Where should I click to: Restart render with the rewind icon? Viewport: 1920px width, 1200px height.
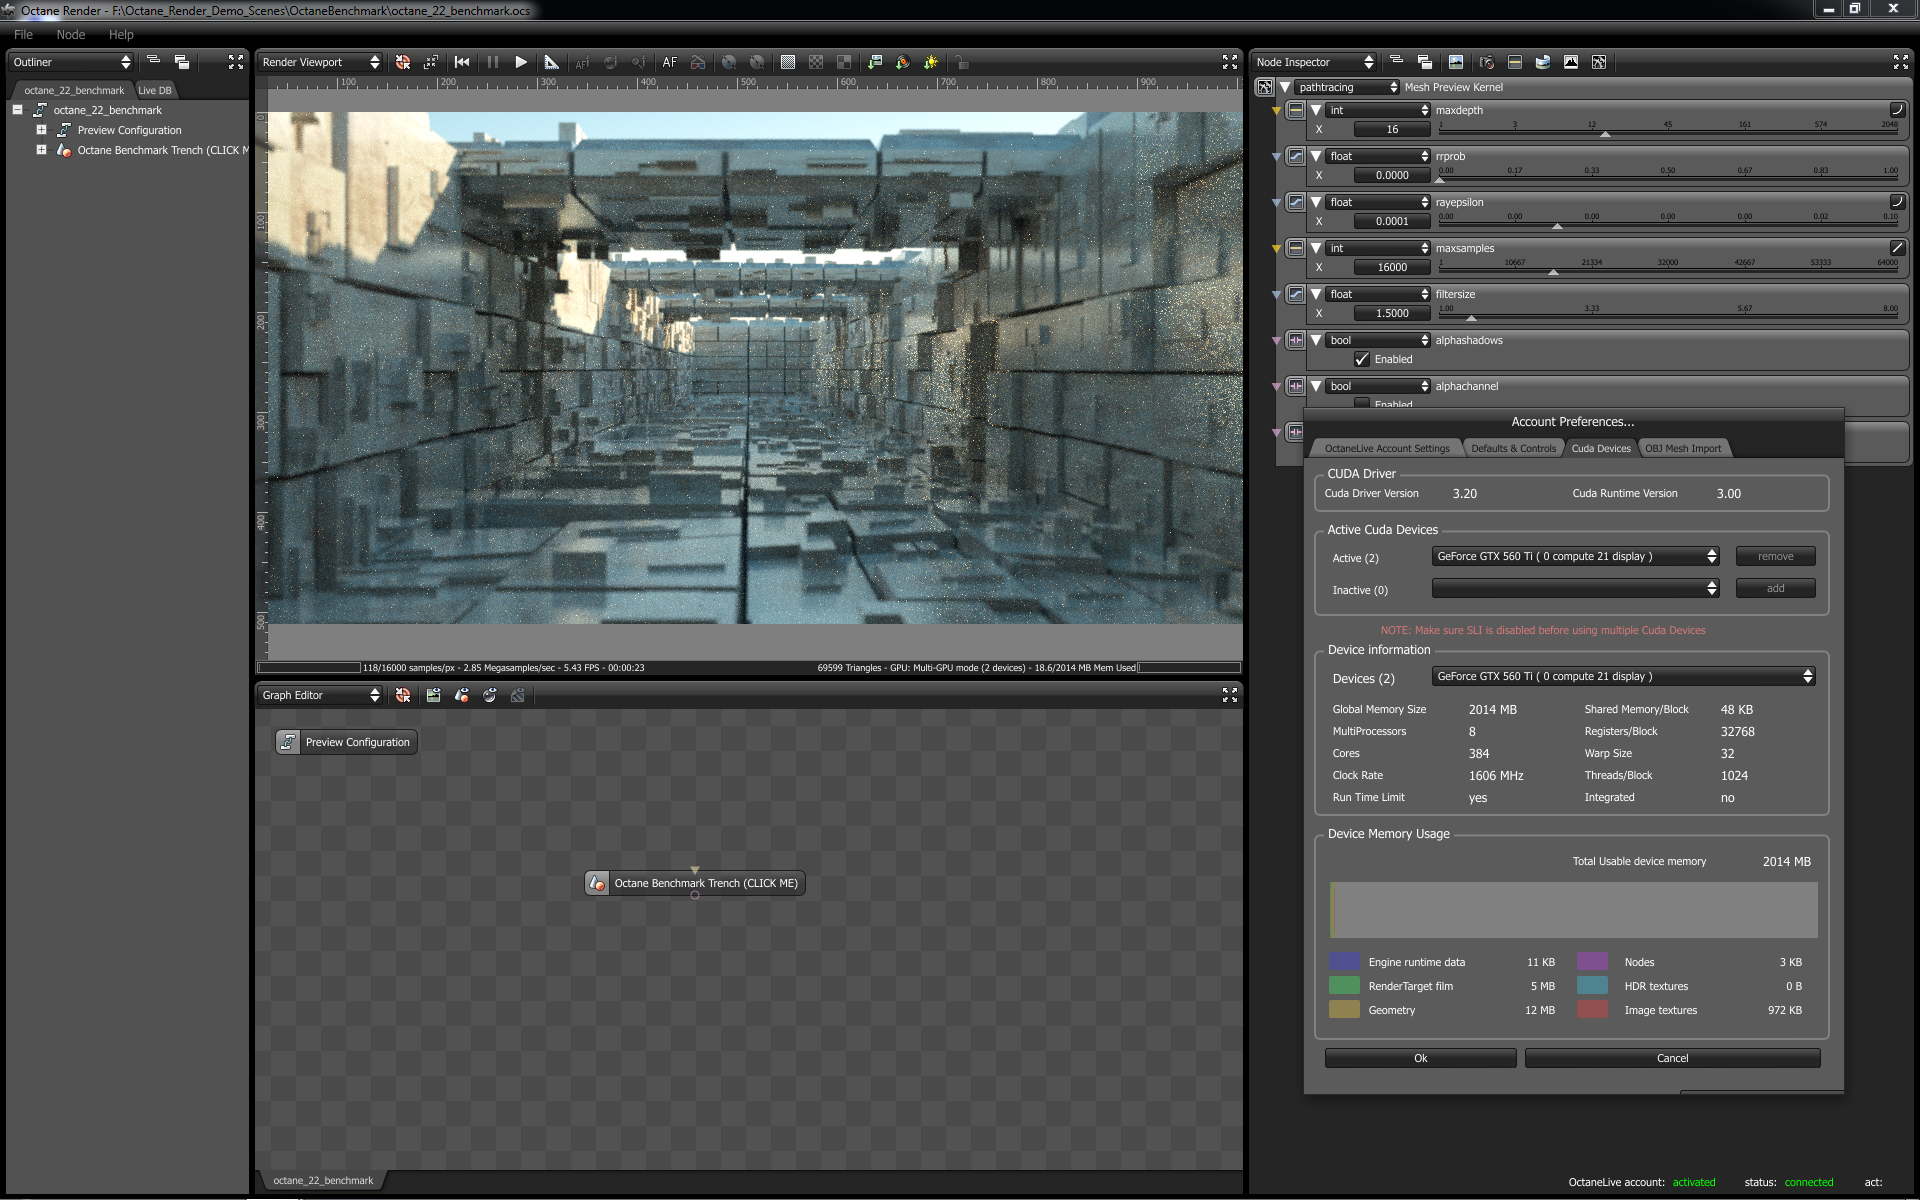click(x=462, y=62)
